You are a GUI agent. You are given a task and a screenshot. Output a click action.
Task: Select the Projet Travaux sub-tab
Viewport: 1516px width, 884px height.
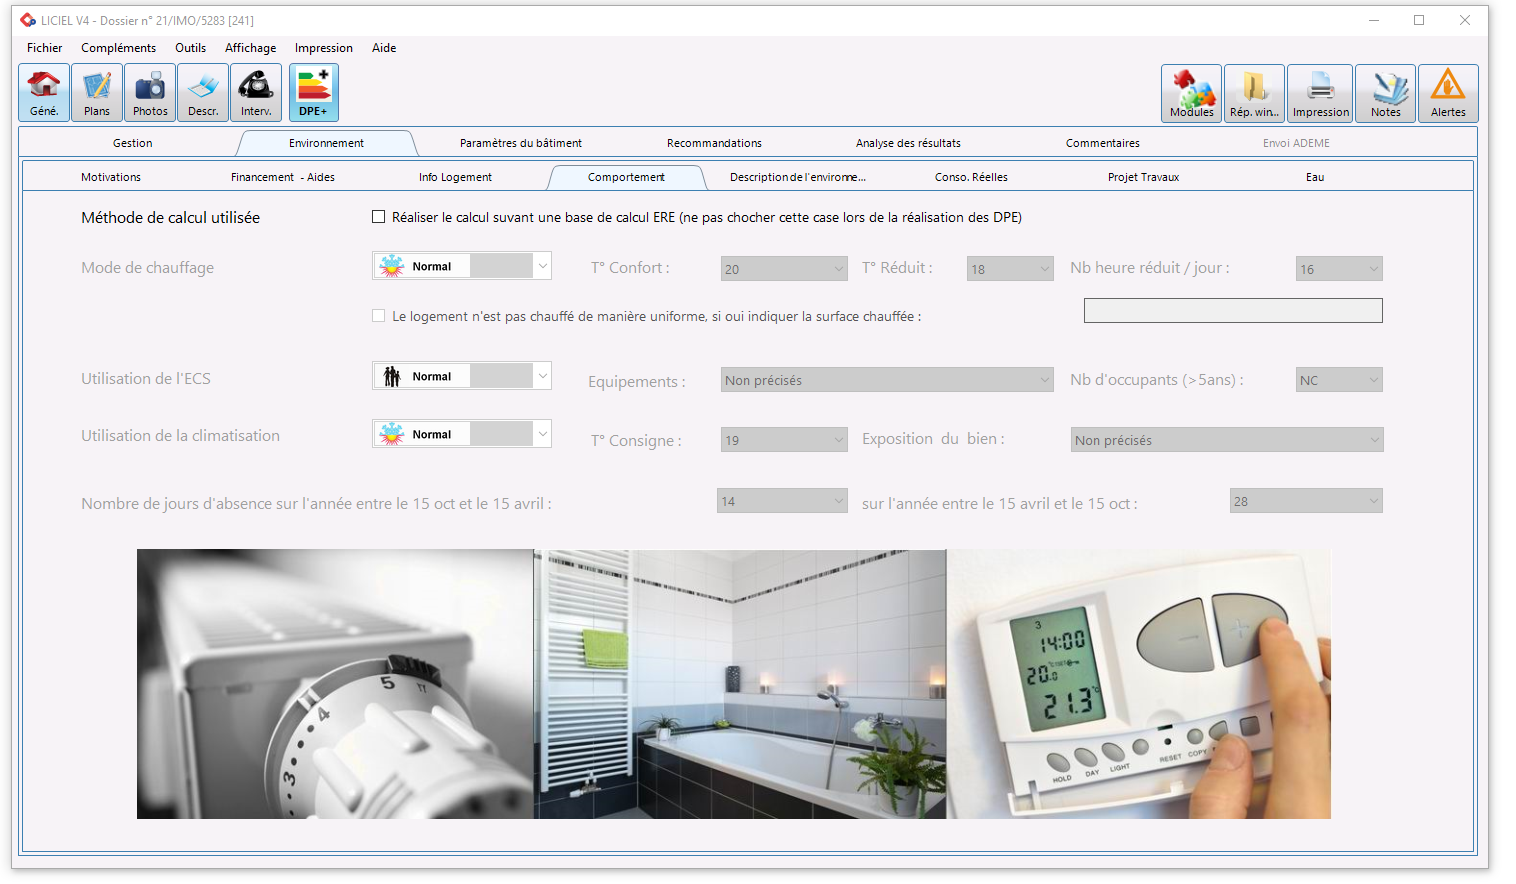coord(1143,177)
